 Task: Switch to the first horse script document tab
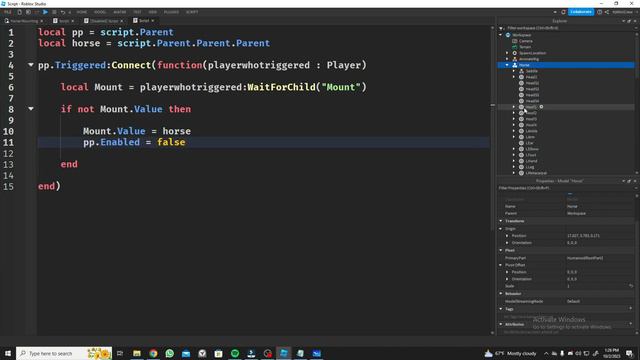pyautogui.click(x=24, y=21)
